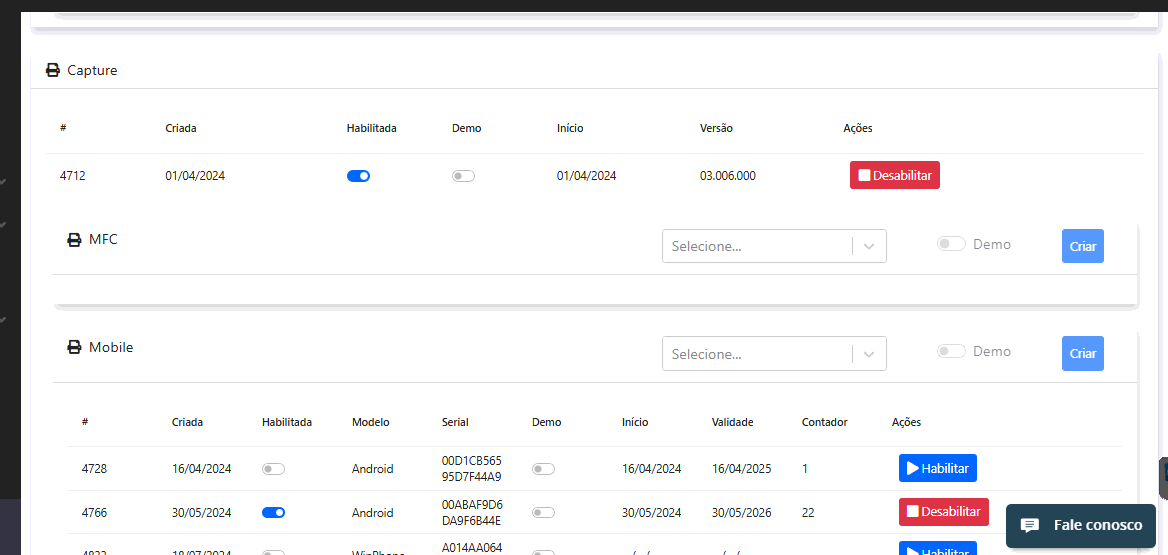Click the chat icon in Fale conosco
The height and width of the screenshot is (555, 1168).
[1030, 526]
